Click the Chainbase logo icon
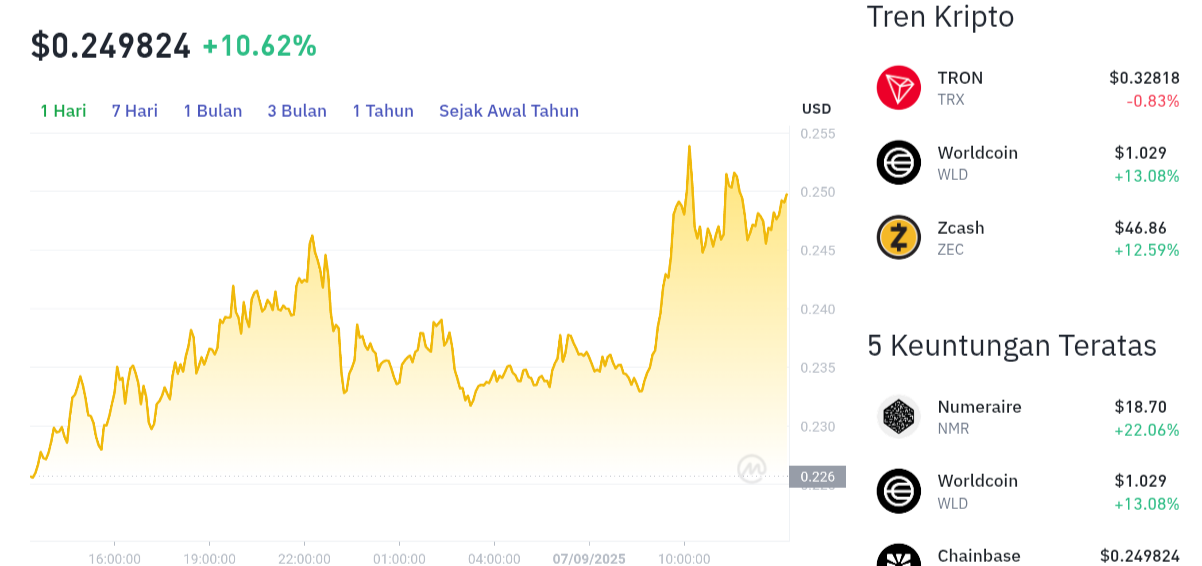Screen dimensions: 1202x566 898,555
